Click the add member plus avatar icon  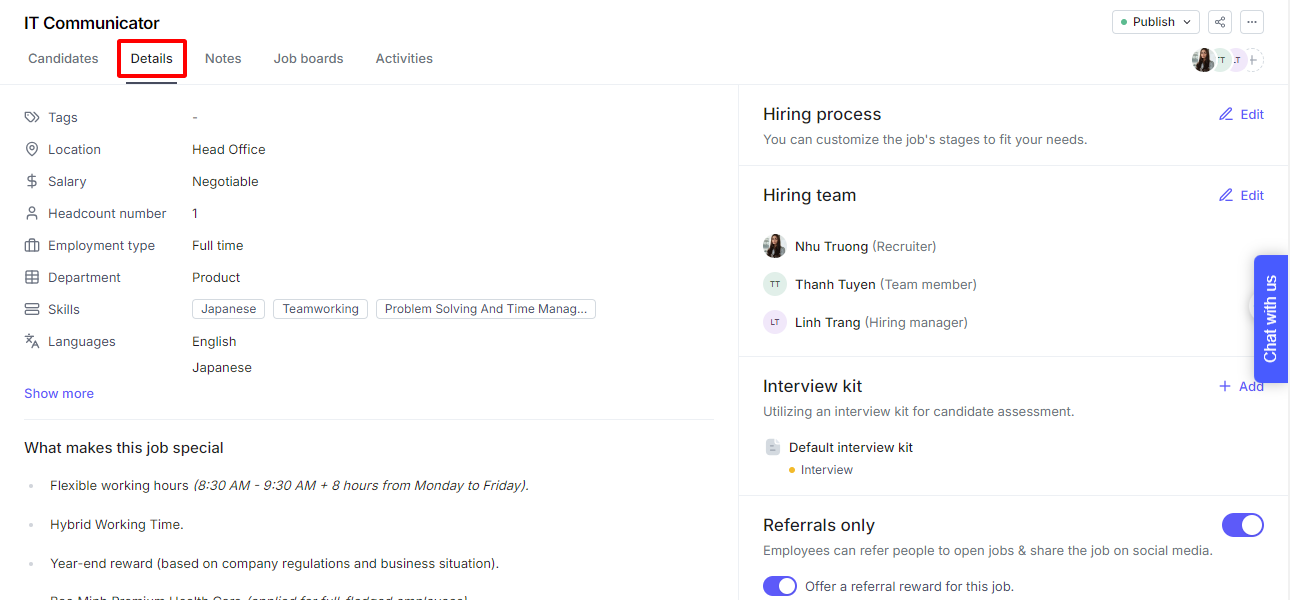click(x=1253, y=60)
